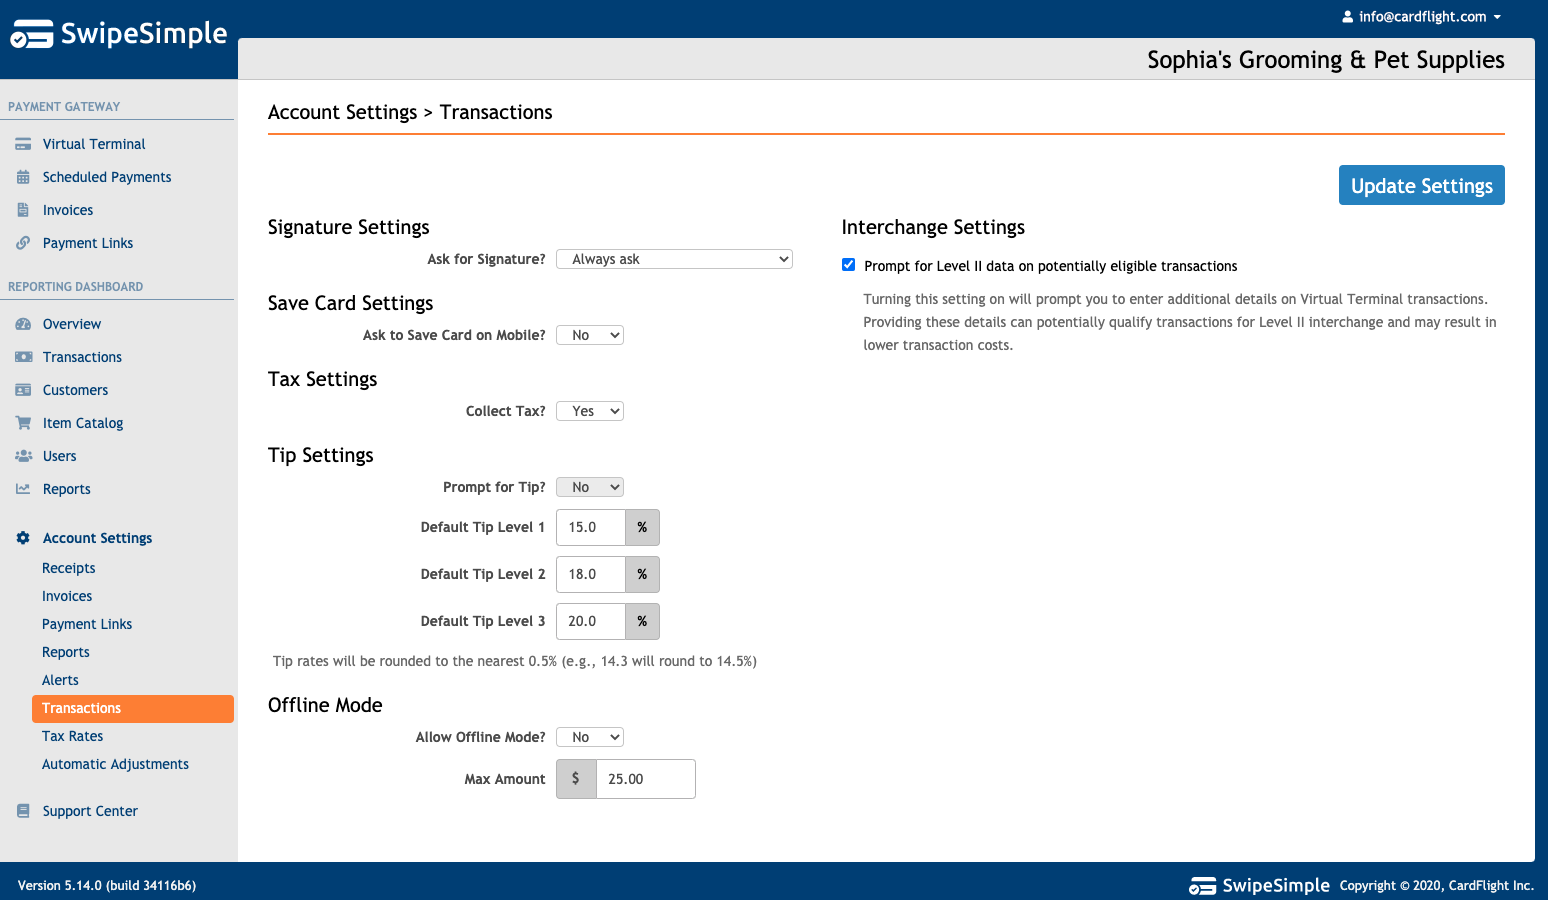Click the SwipeSimple logo in the top left
1548x900 pixels.
pyautogui.click(x=119, y=34)
